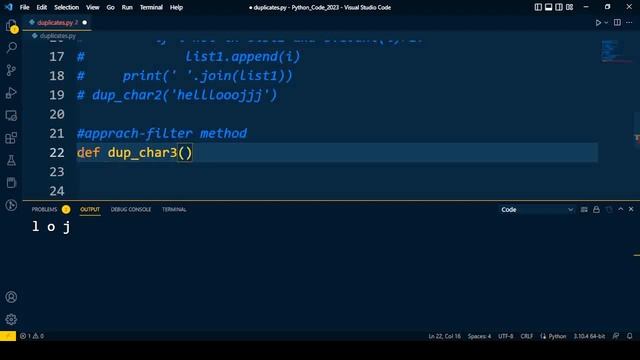Click the remote window status indicator
Screen dimensions: 640x360
[8, 336]
